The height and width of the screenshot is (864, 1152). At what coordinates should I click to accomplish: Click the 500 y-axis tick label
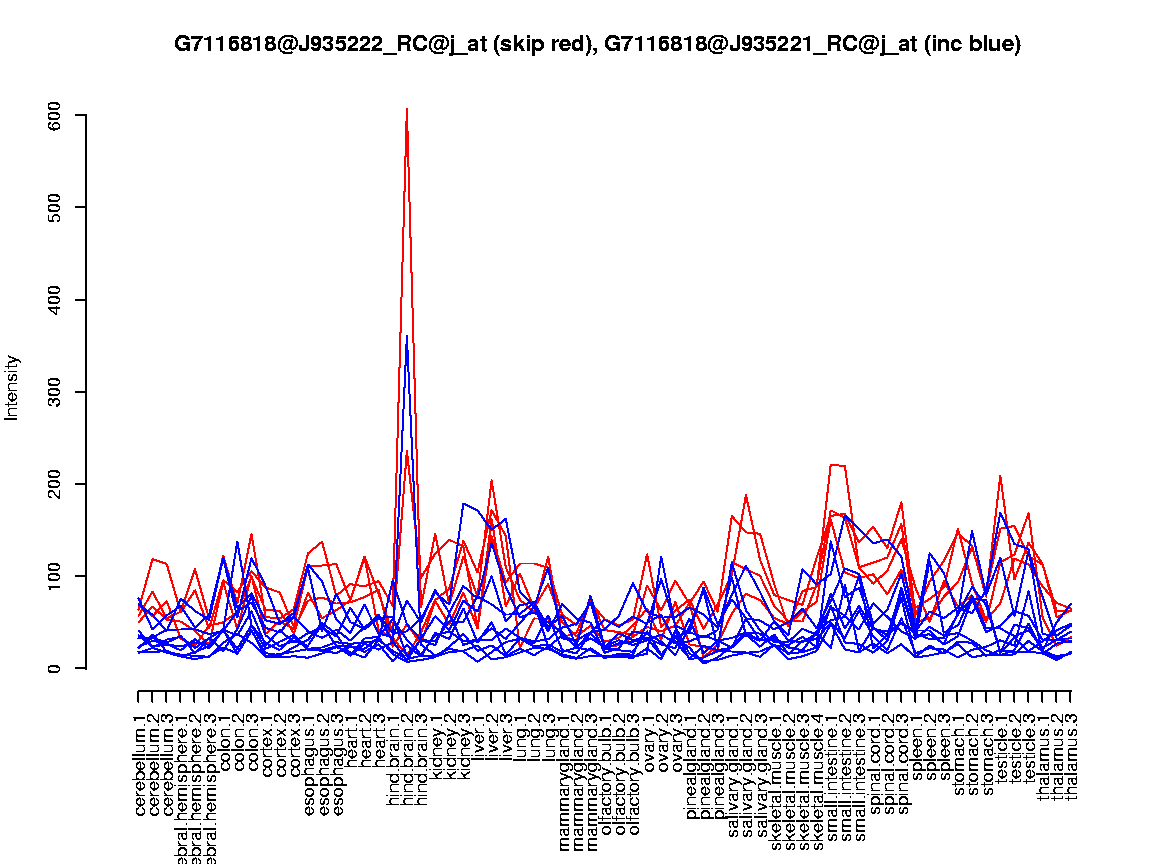(54, 208)
